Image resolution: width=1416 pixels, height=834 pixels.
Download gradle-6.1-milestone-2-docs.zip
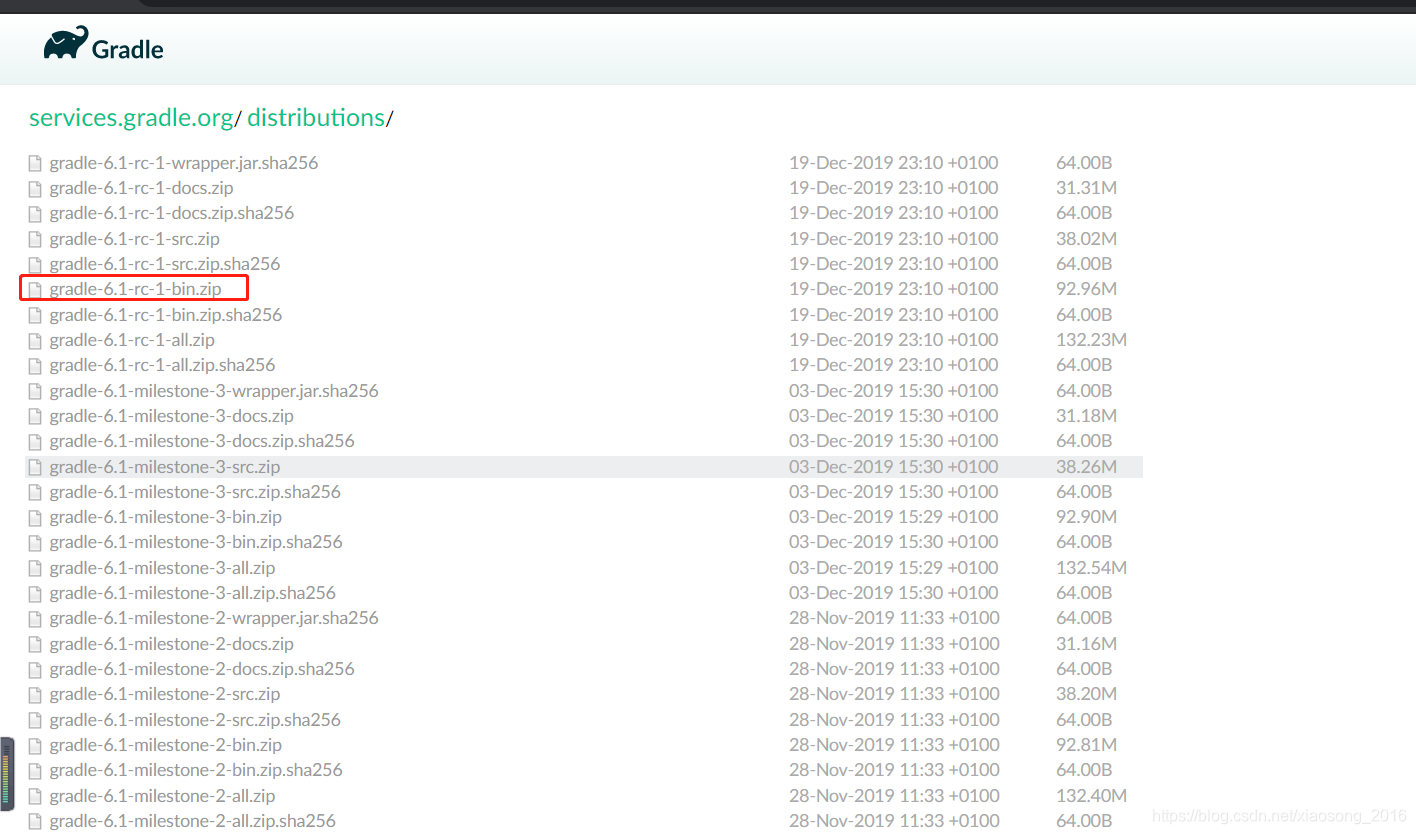click(x=172, y=644)
